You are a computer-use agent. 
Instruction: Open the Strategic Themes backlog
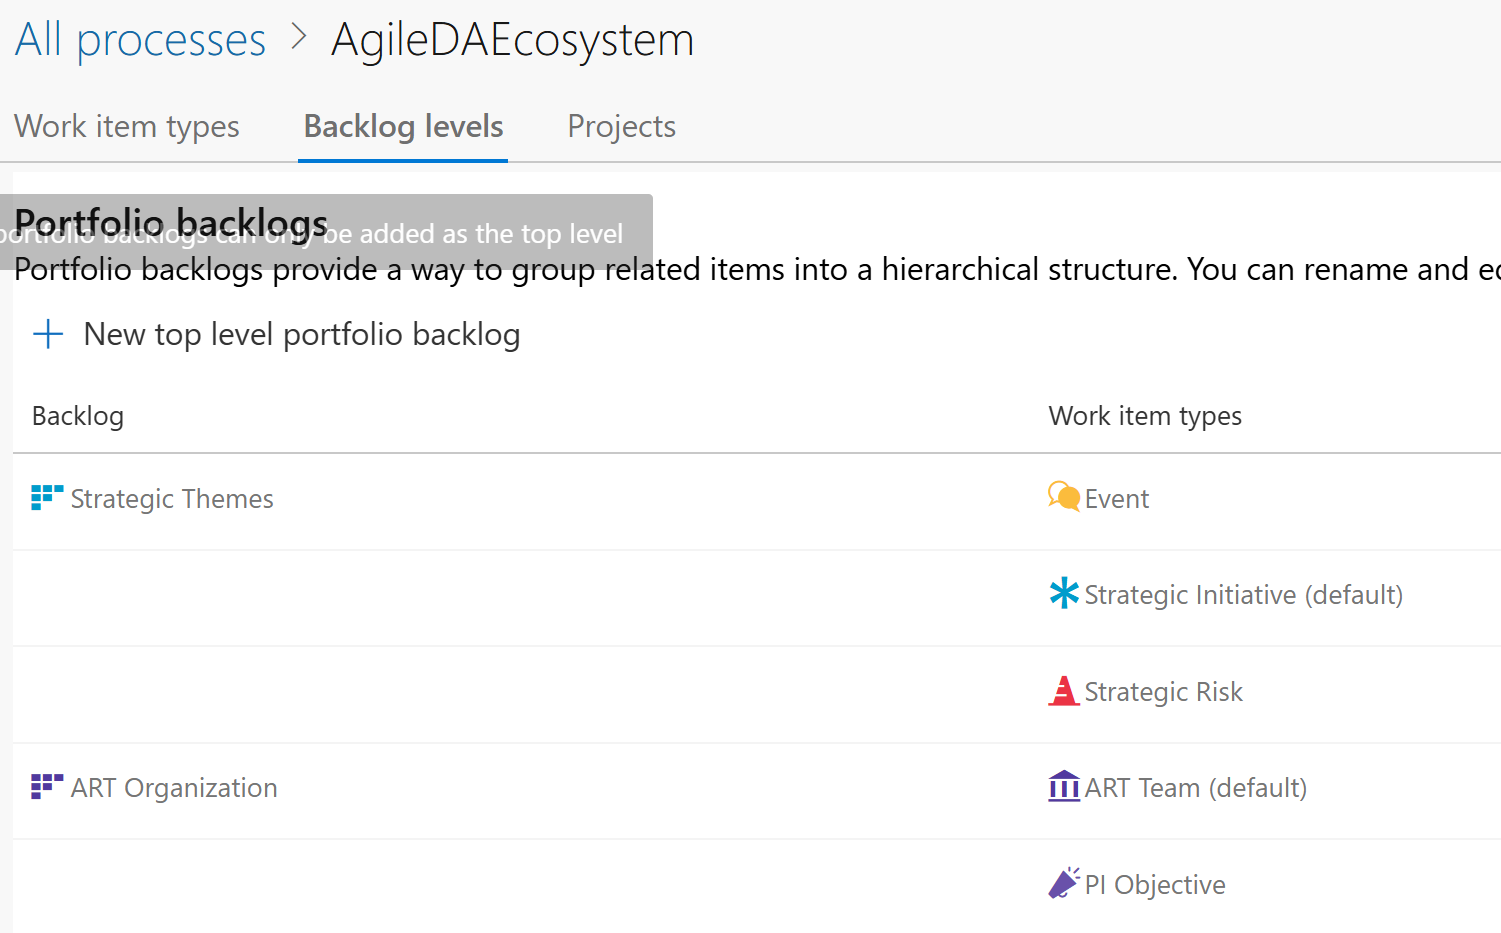tap(172, 499)
